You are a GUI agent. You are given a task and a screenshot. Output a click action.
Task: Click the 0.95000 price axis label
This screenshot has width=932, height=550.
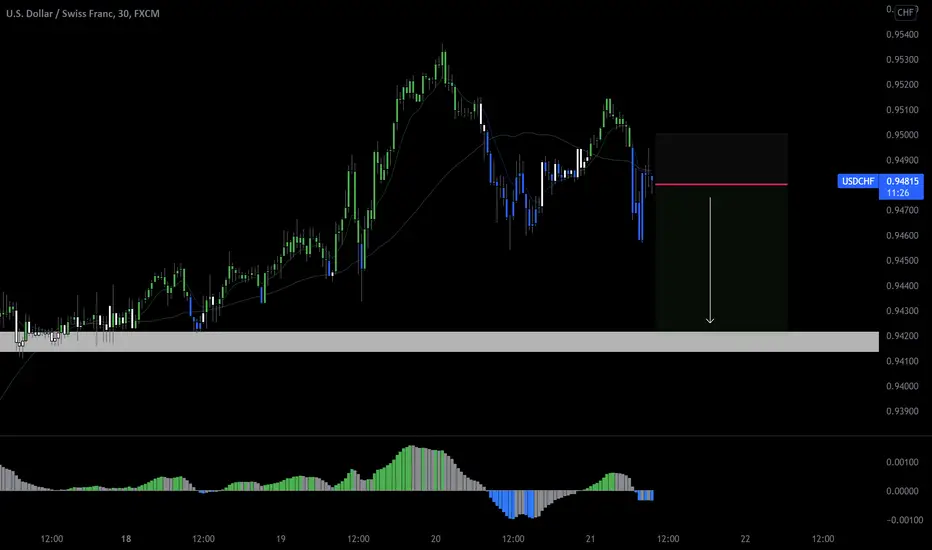[x=902, y=135]
